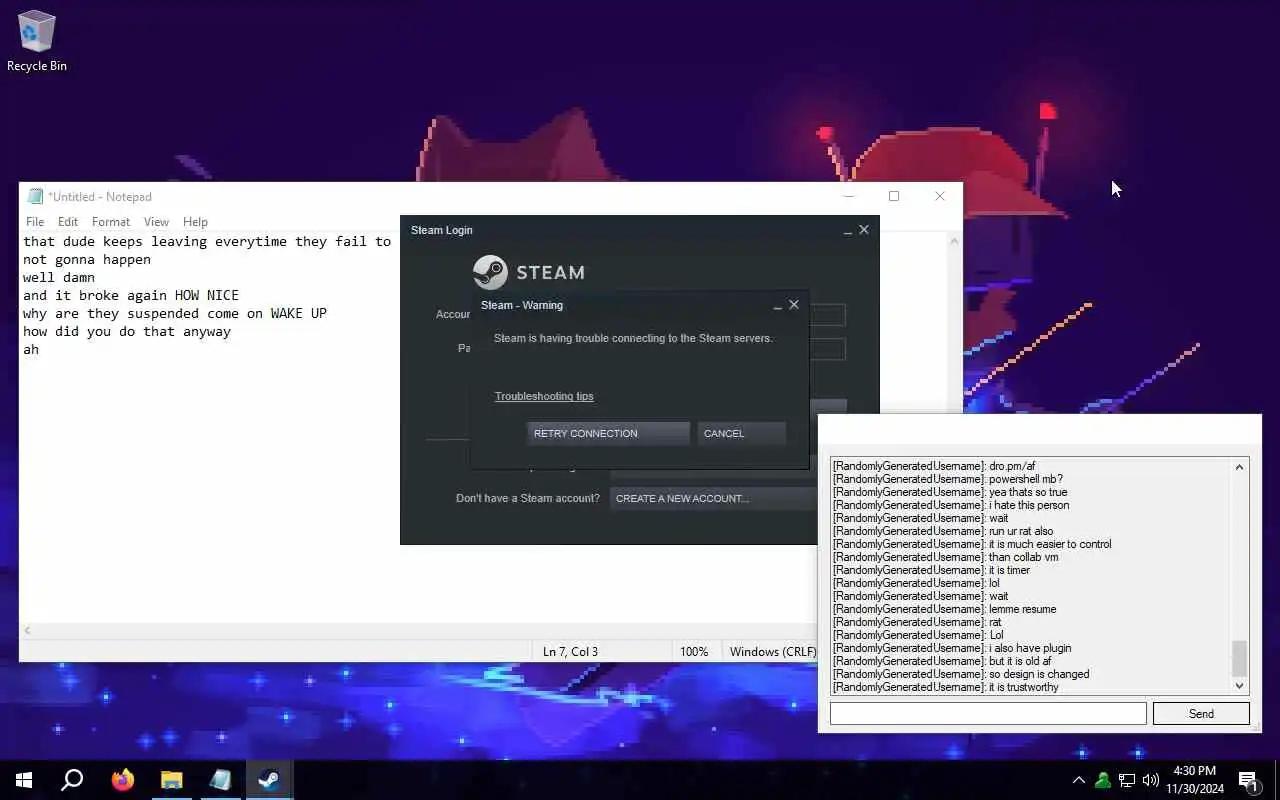
Task: Click chat scrollbar up arrow
Action: pos(1240,467)
